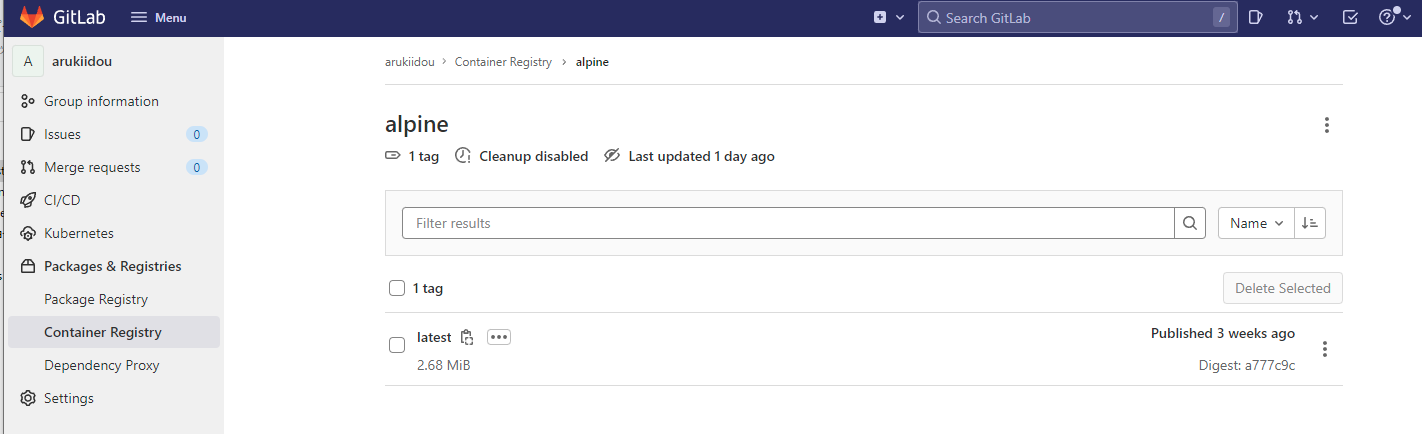Open the Name sort dropdown
This screenshot has height=434, width=1422.
tap(1256, 223)
